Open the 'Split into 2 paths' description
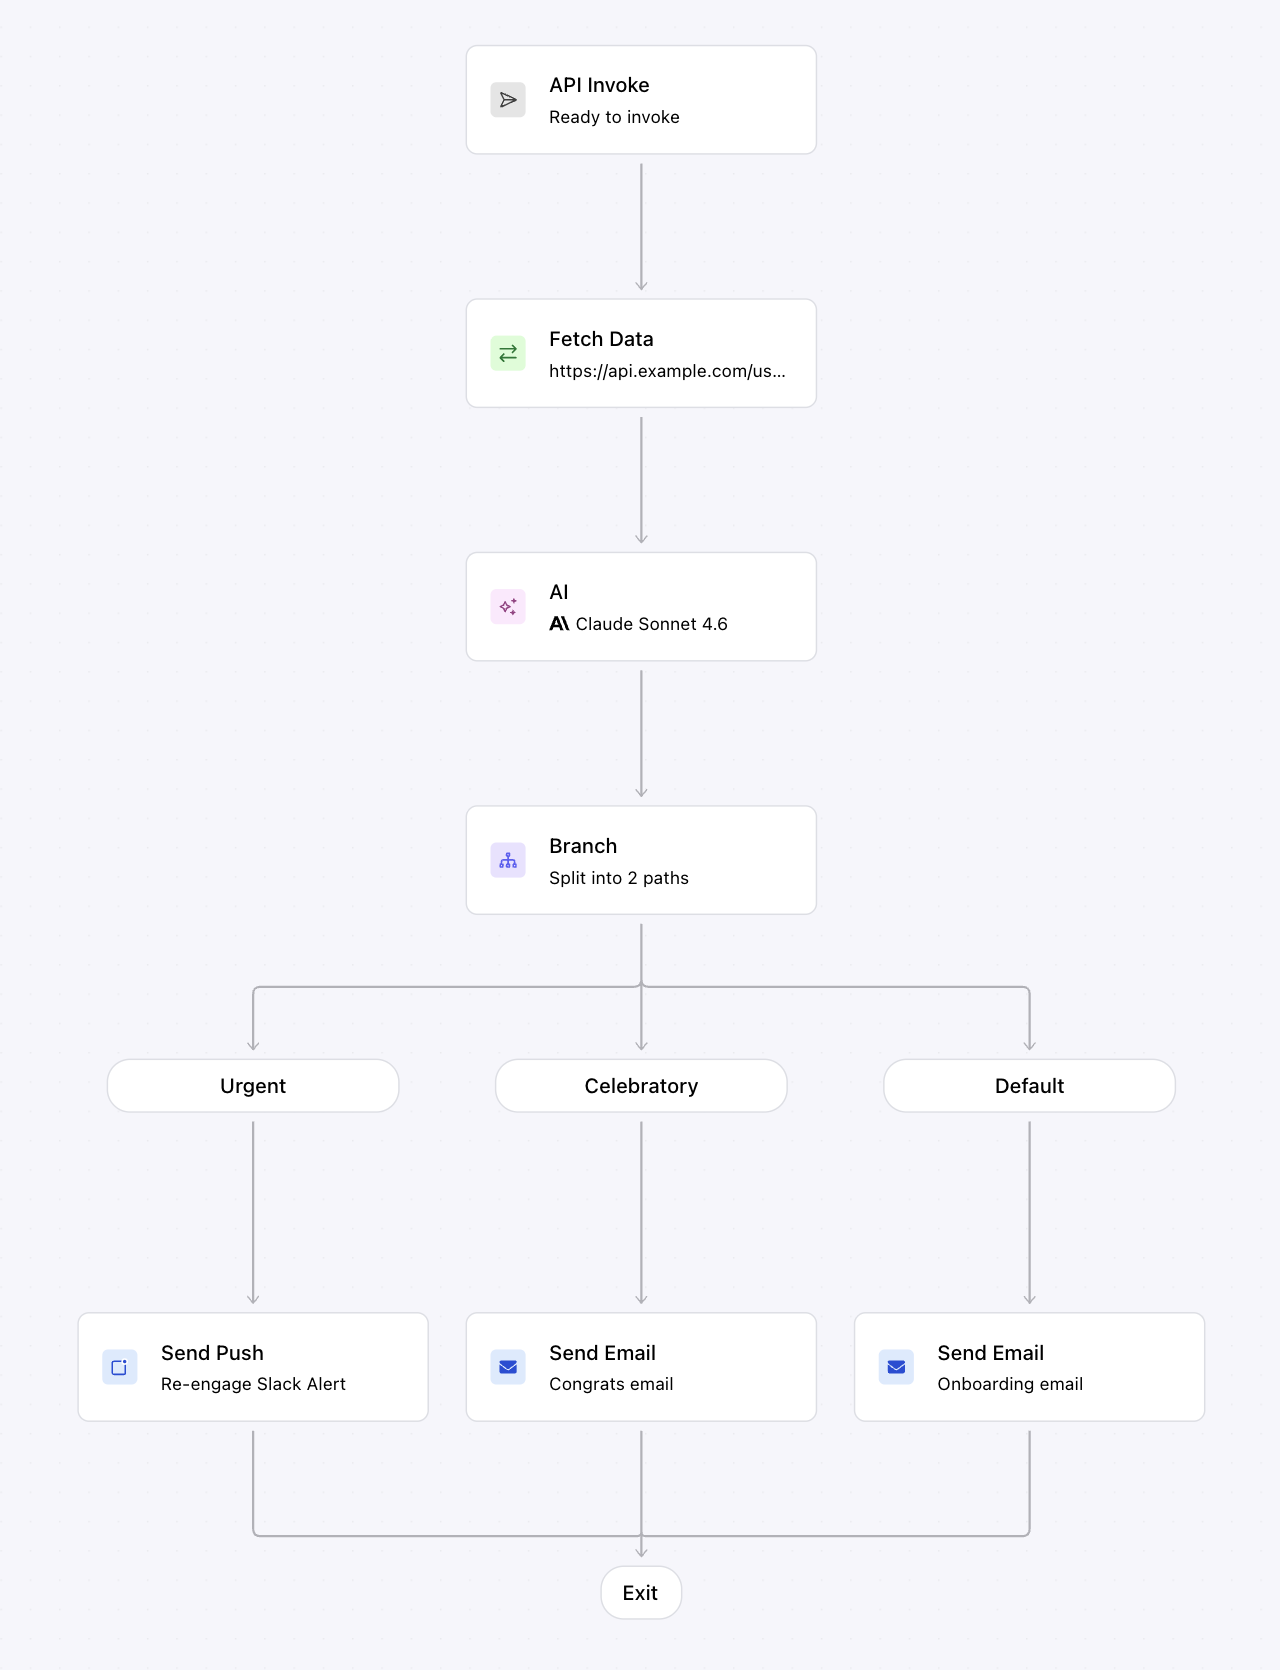This screenshot has height=1670, width=1280. [619, 878]
